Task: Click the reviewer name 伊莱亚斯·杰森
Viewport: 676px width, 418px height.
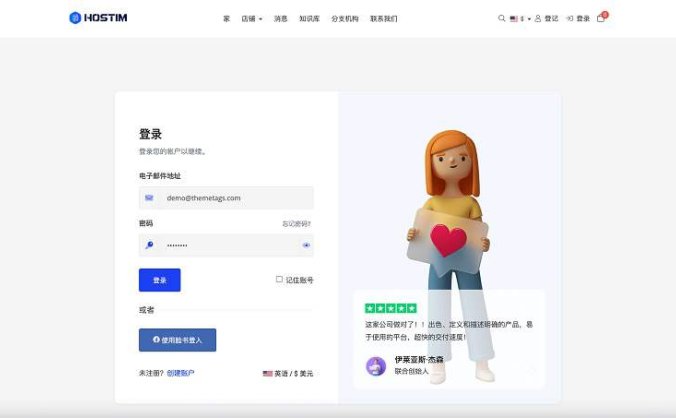Action: (x=419, y=359)
